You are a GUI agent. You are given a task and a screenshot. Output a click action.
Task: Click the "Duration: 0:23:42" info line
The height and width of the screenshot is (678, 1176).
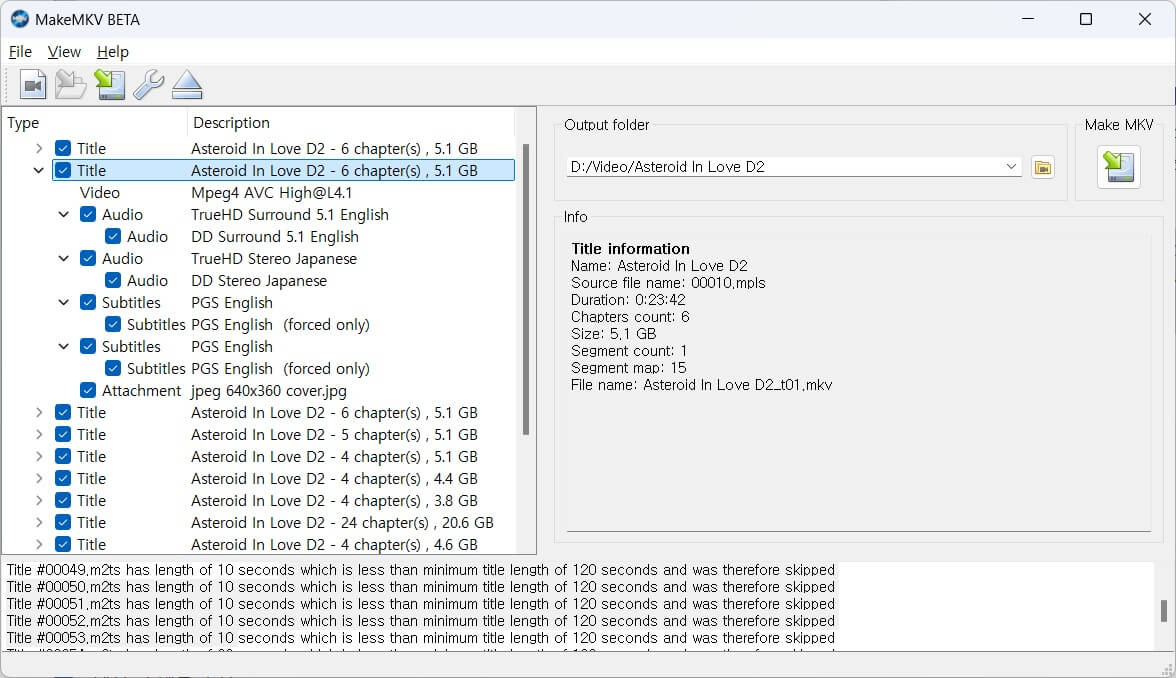[x=628, y=300]
